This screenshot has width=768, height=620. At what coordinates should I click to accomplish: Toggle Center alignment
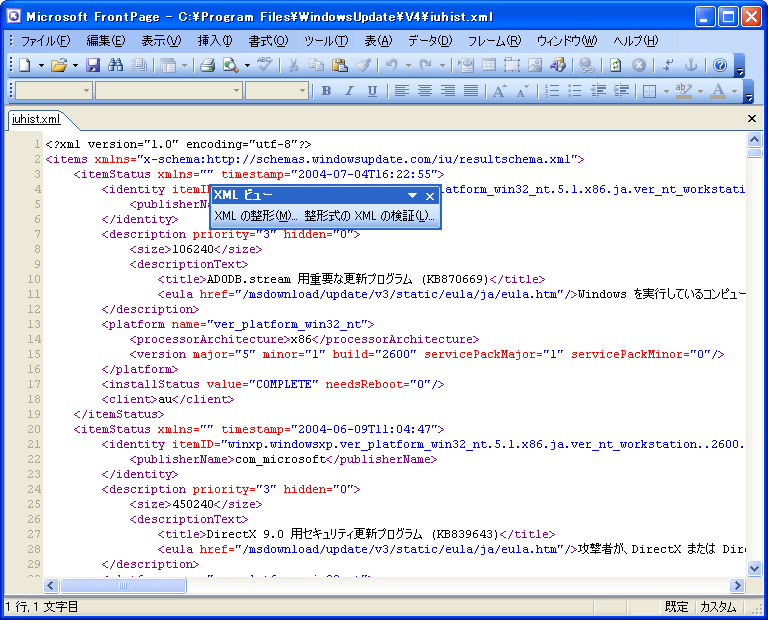tap(425, 91)
